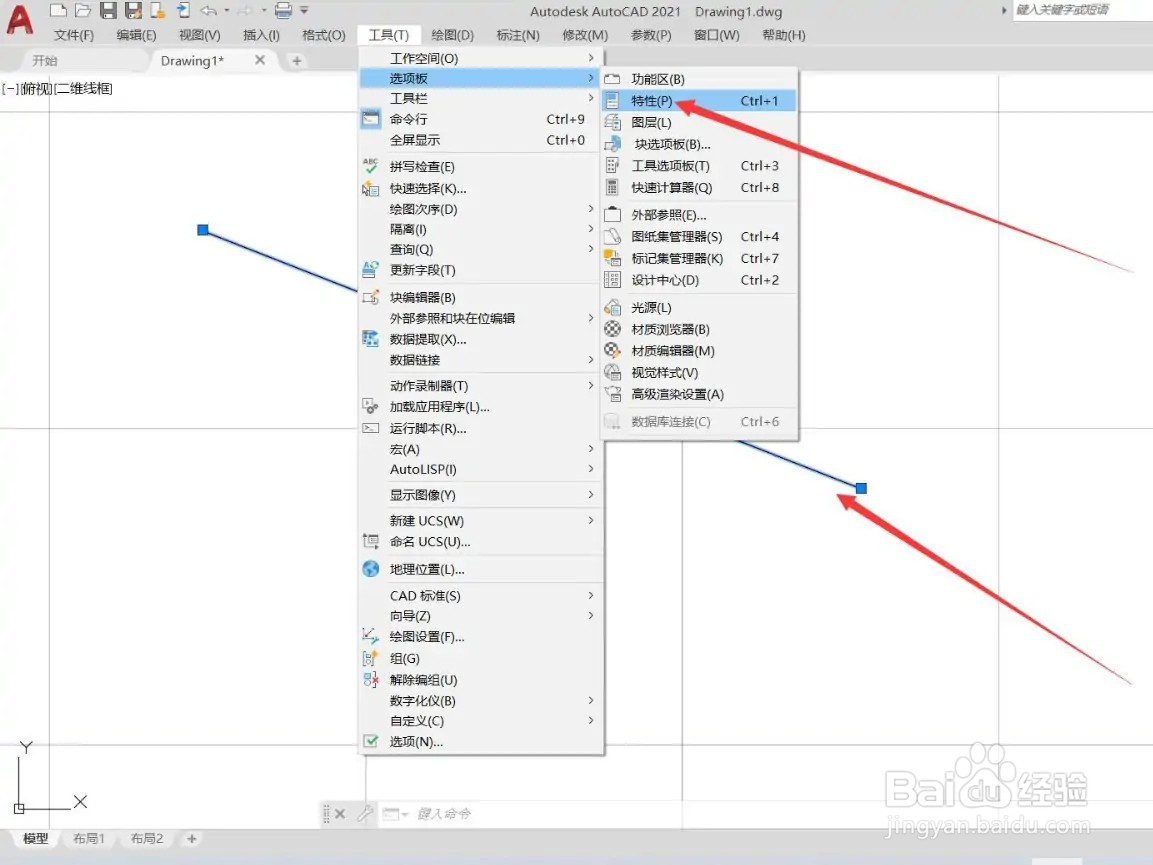
Task: Open 材质浏览器(B) materials browser
Action: pyautogui.click(x=699, y=329)
